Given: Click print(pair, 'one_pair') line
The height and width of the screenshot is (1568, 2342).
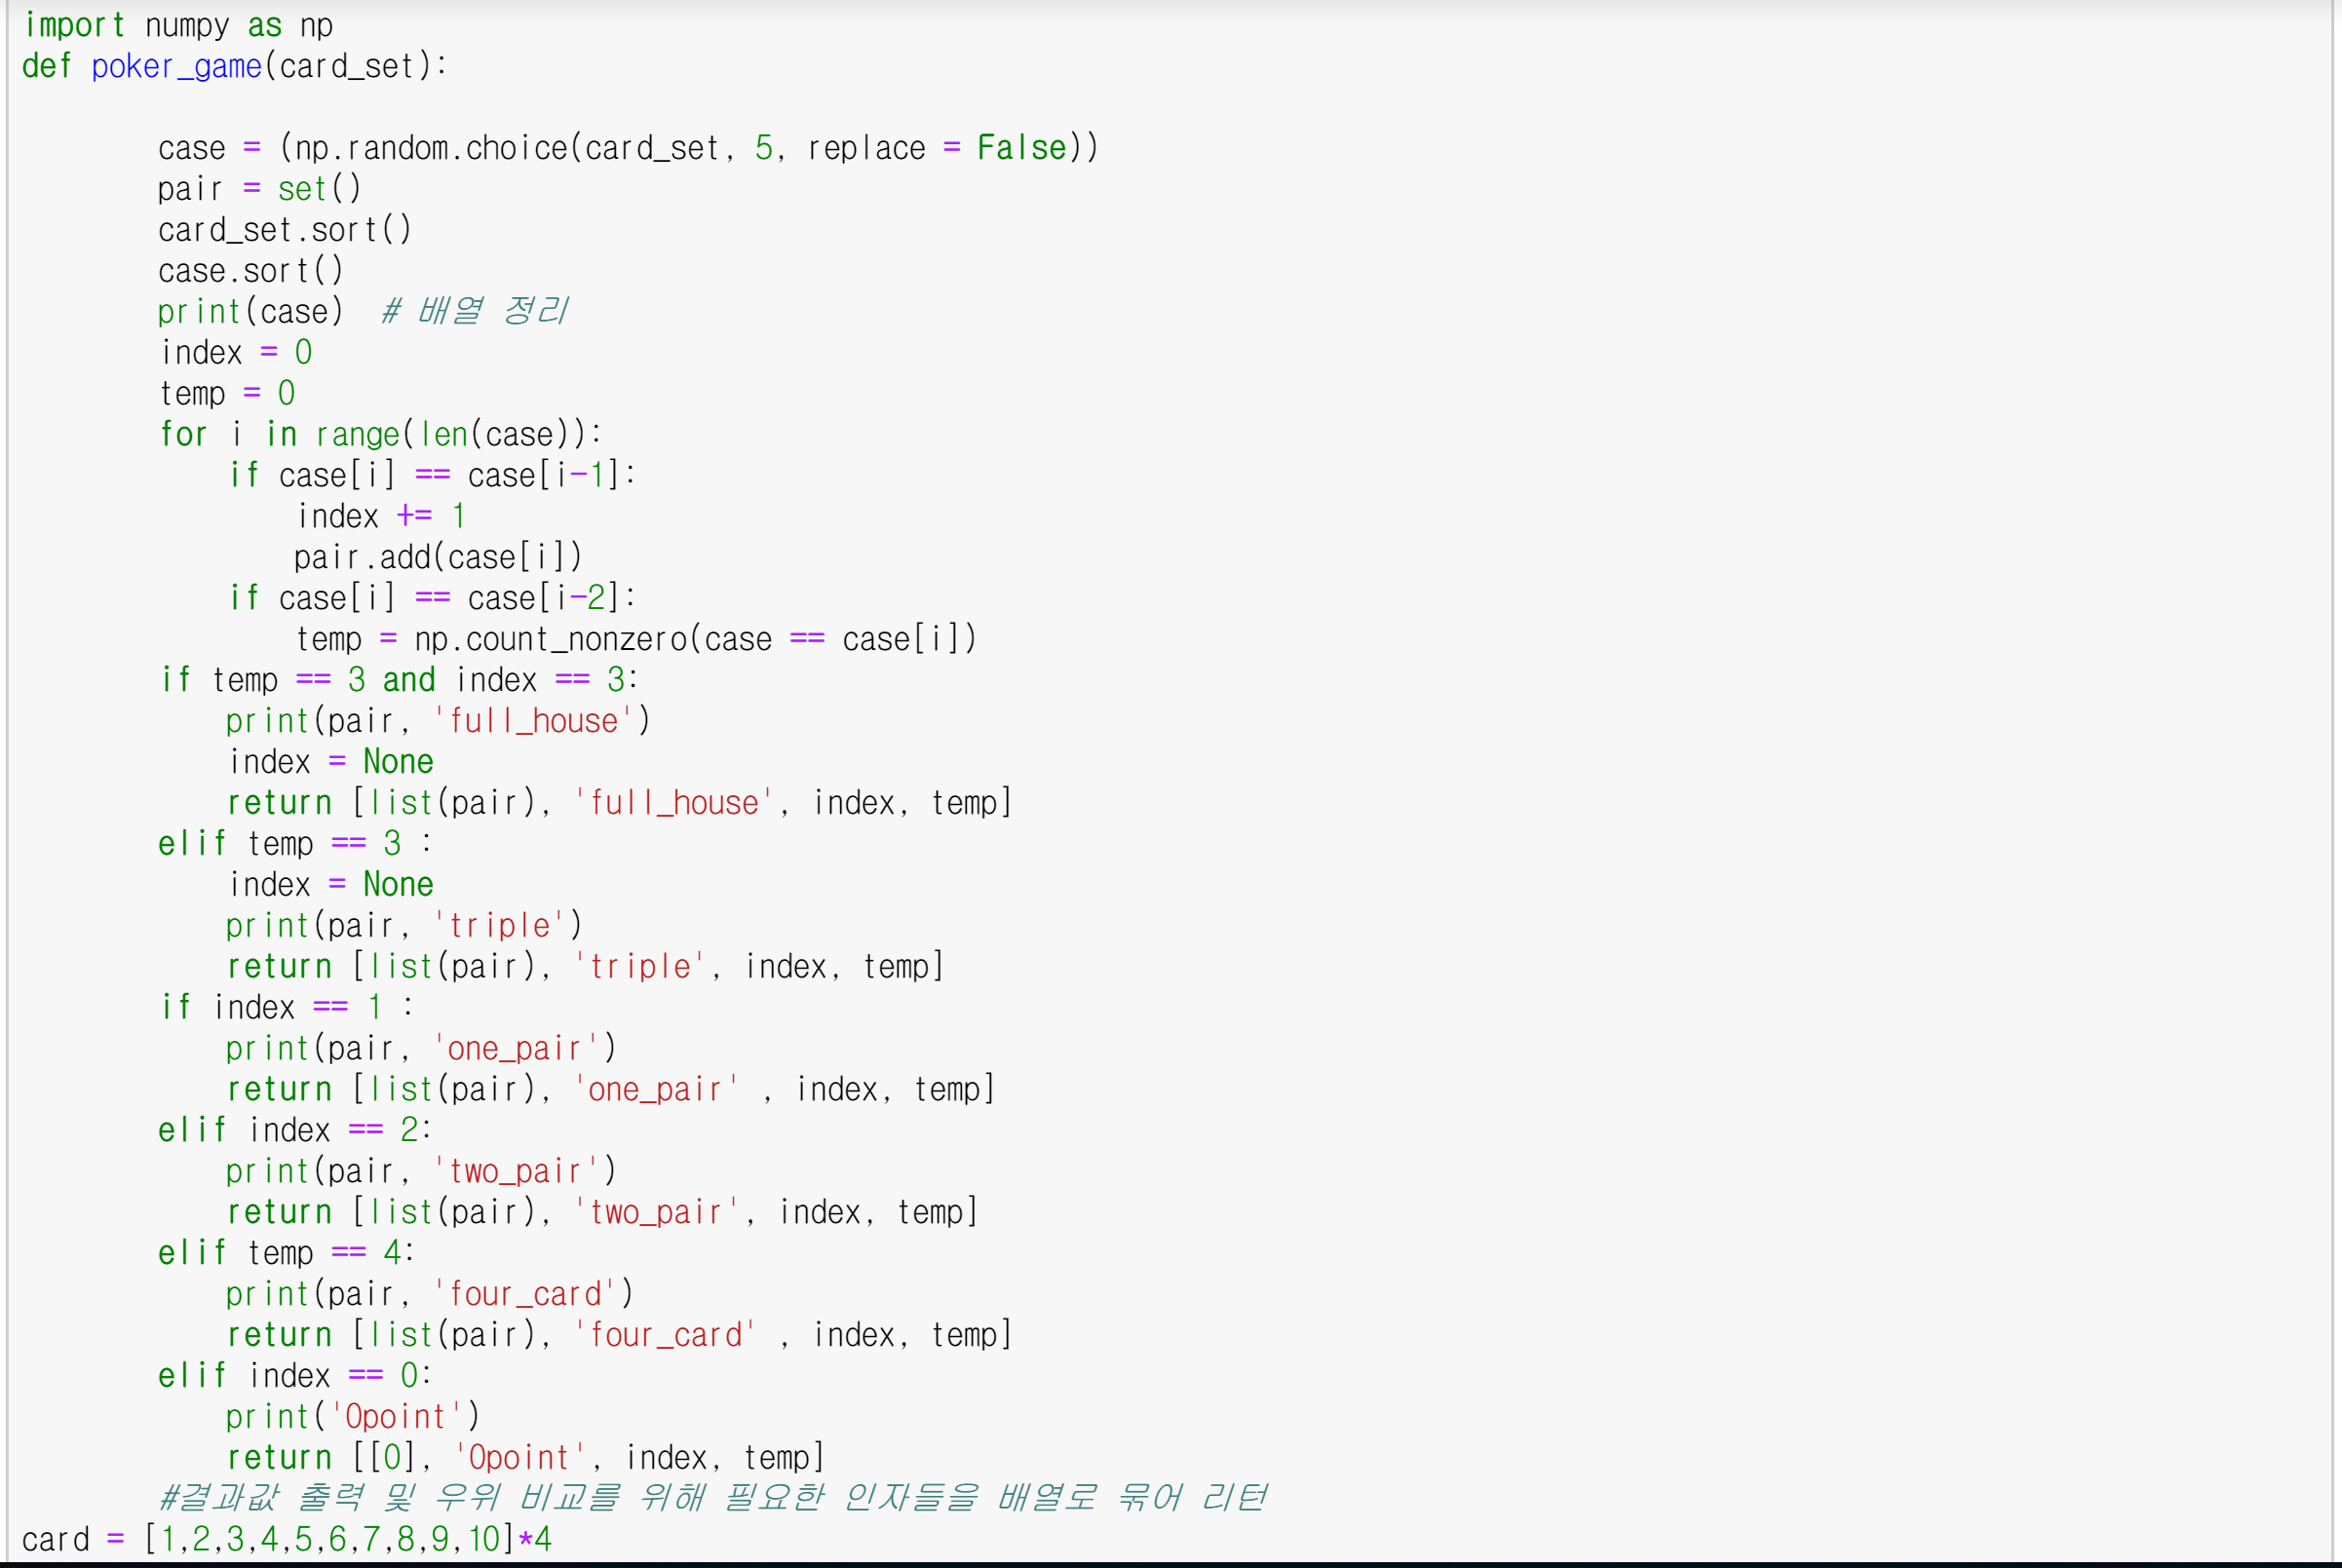Looking at the screenshot, I should click(421, 1049).
